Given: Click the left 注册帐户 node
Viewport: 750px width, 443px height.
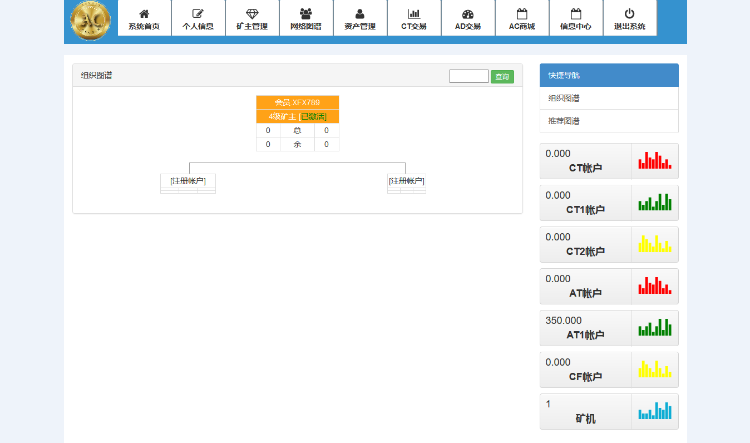Looking at the screenshot, I should pos(188,183).
